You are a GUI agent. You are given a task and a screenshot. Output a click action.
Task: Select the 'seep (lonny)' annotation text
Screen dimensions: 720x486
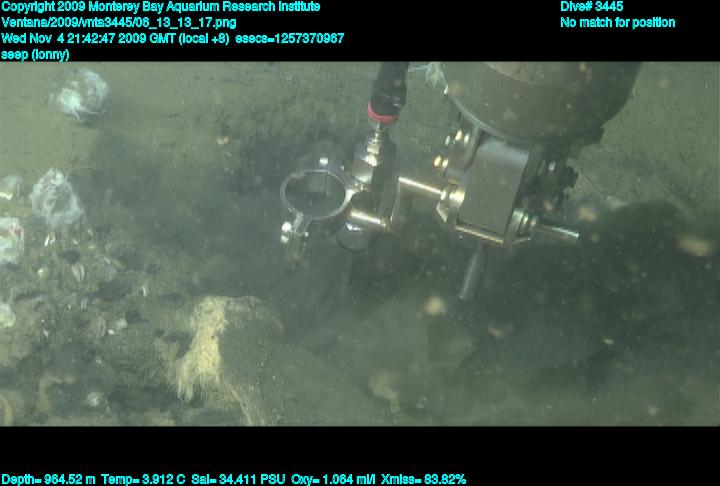pos(35,55)
